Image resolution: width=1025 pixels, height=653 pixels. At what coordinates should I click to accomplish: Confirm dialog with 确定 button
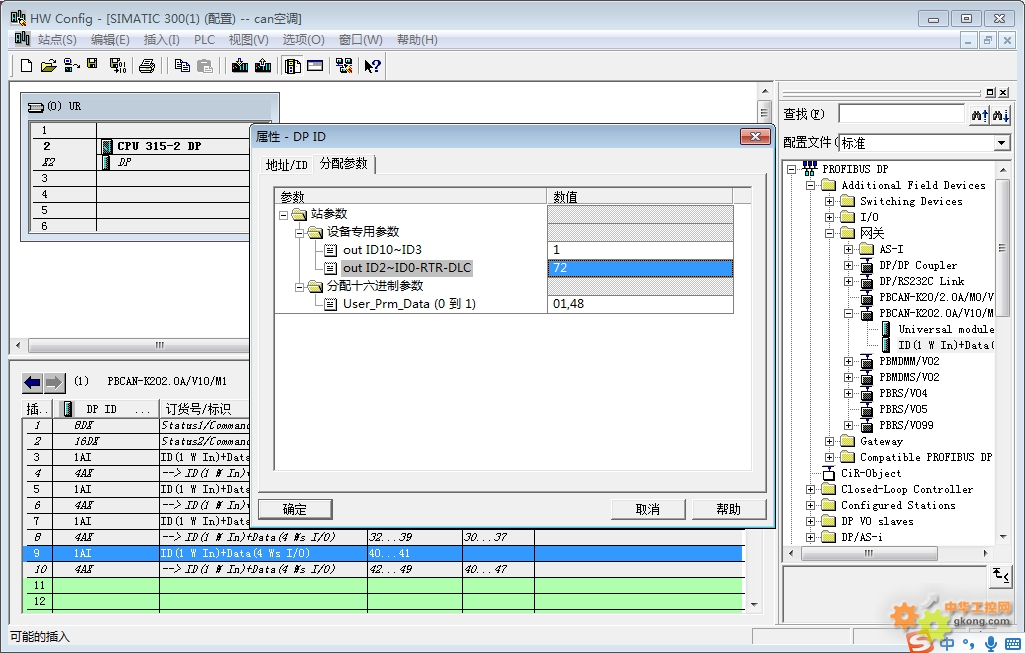coord(295,509)
